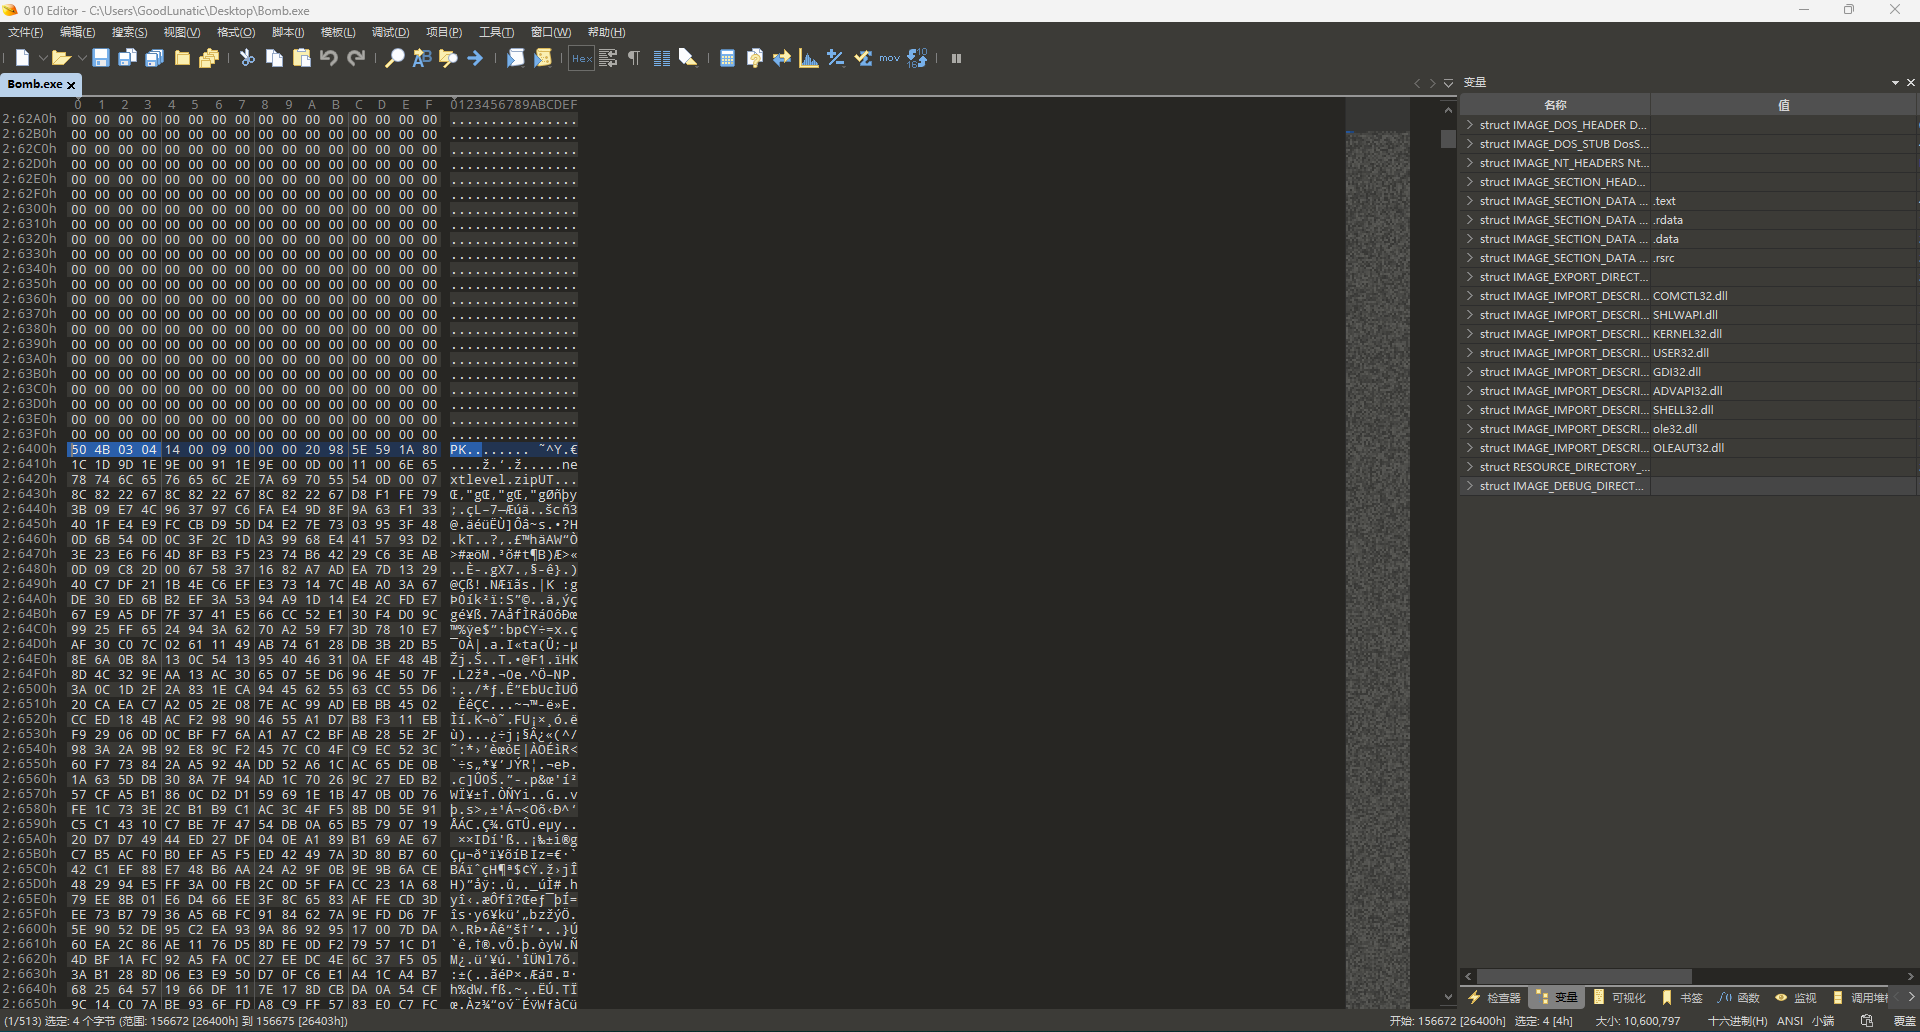The image size is (1920, 1032).
Task: Toggle the 覆盖 overwrite mode entry
Action: (1904, 1021)
